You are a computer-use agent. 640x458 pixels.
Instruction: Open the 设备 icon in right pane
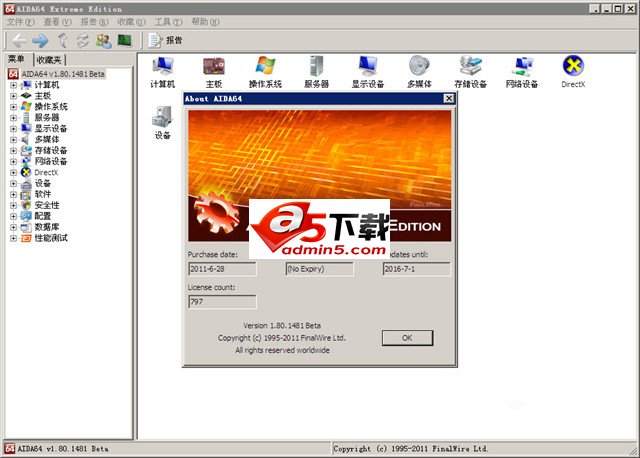[162, 123]
